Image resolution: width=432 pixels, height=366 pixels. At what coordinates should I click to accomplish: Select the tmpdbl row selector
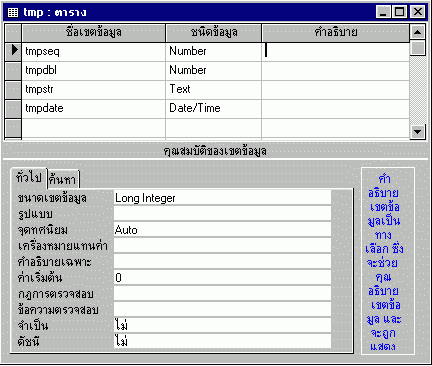(13, 71)
